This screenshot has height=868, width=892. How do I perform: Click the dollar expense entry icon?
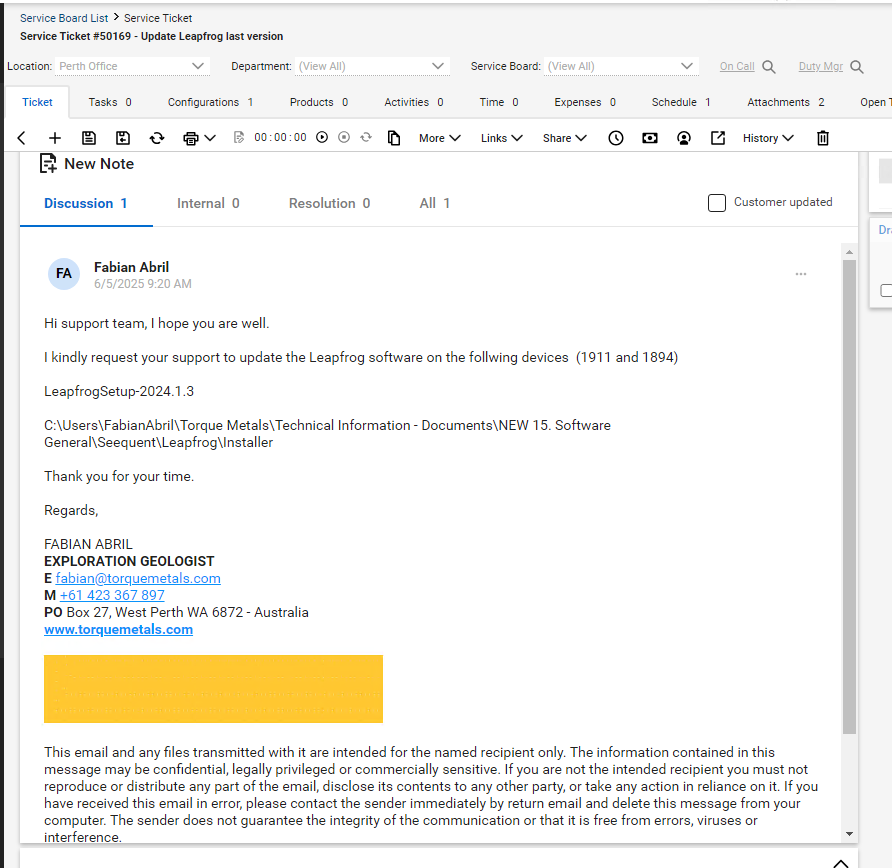[650, 138]
